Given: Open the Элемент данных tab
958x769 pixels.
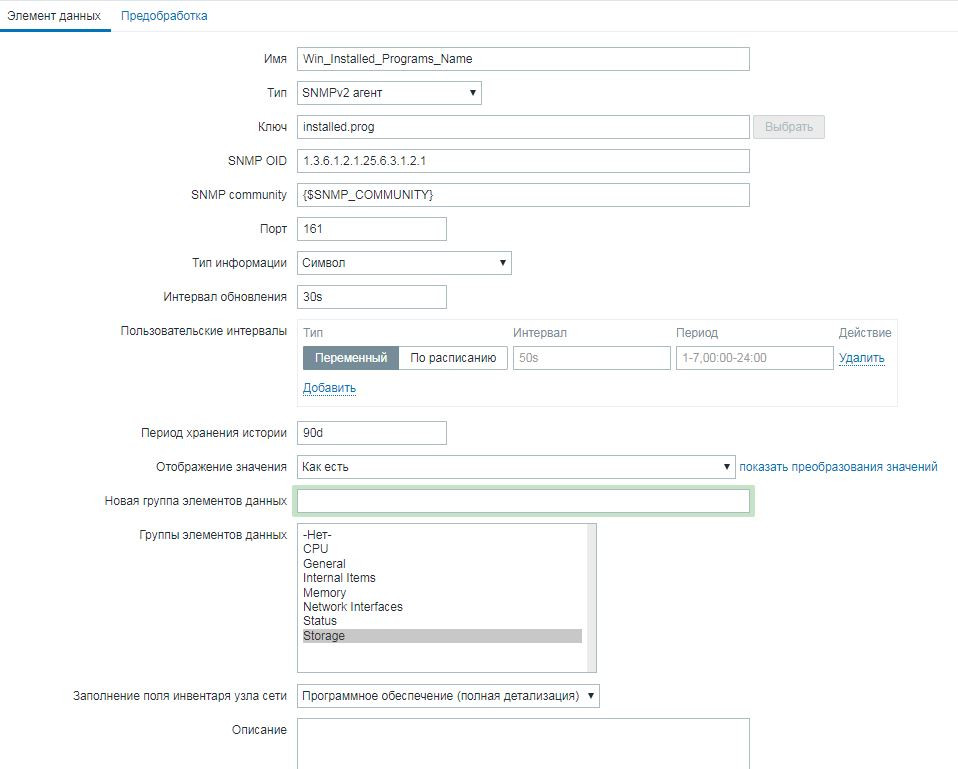Looking at the screenshot, I should [54, 16].
